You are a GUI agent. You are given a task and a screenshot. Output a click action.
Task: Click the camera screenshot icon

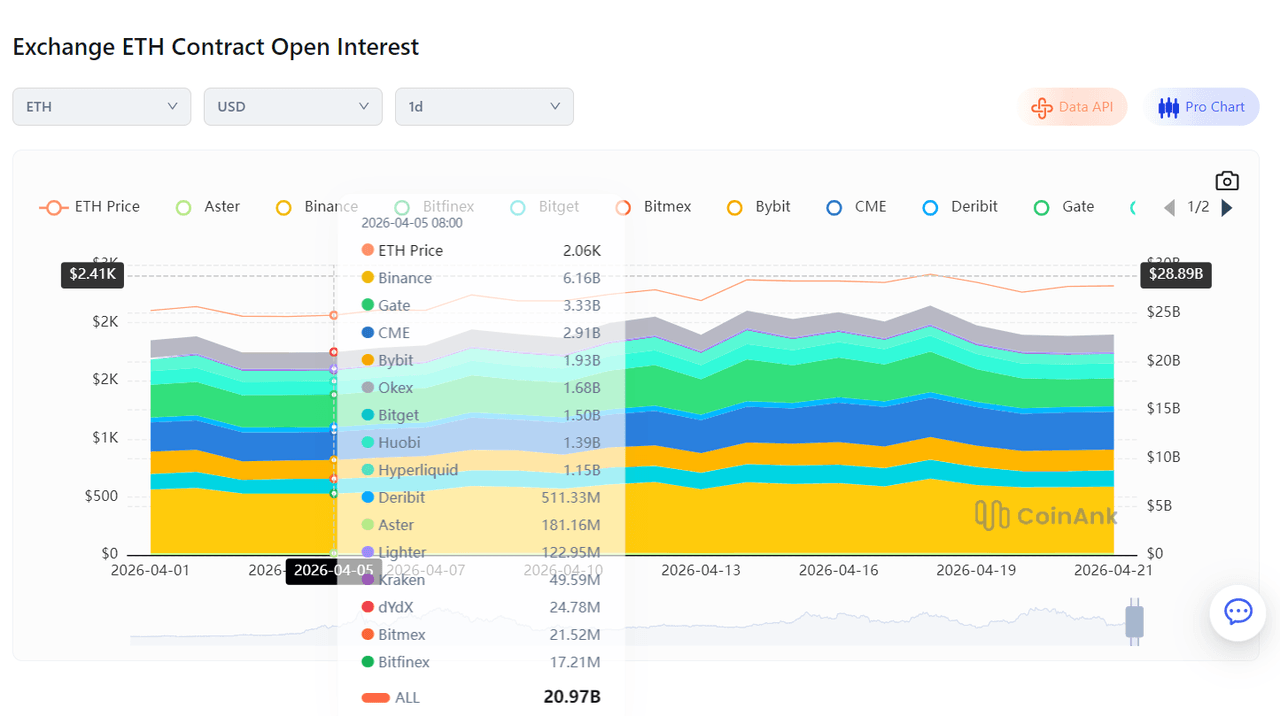point(1227,181)
